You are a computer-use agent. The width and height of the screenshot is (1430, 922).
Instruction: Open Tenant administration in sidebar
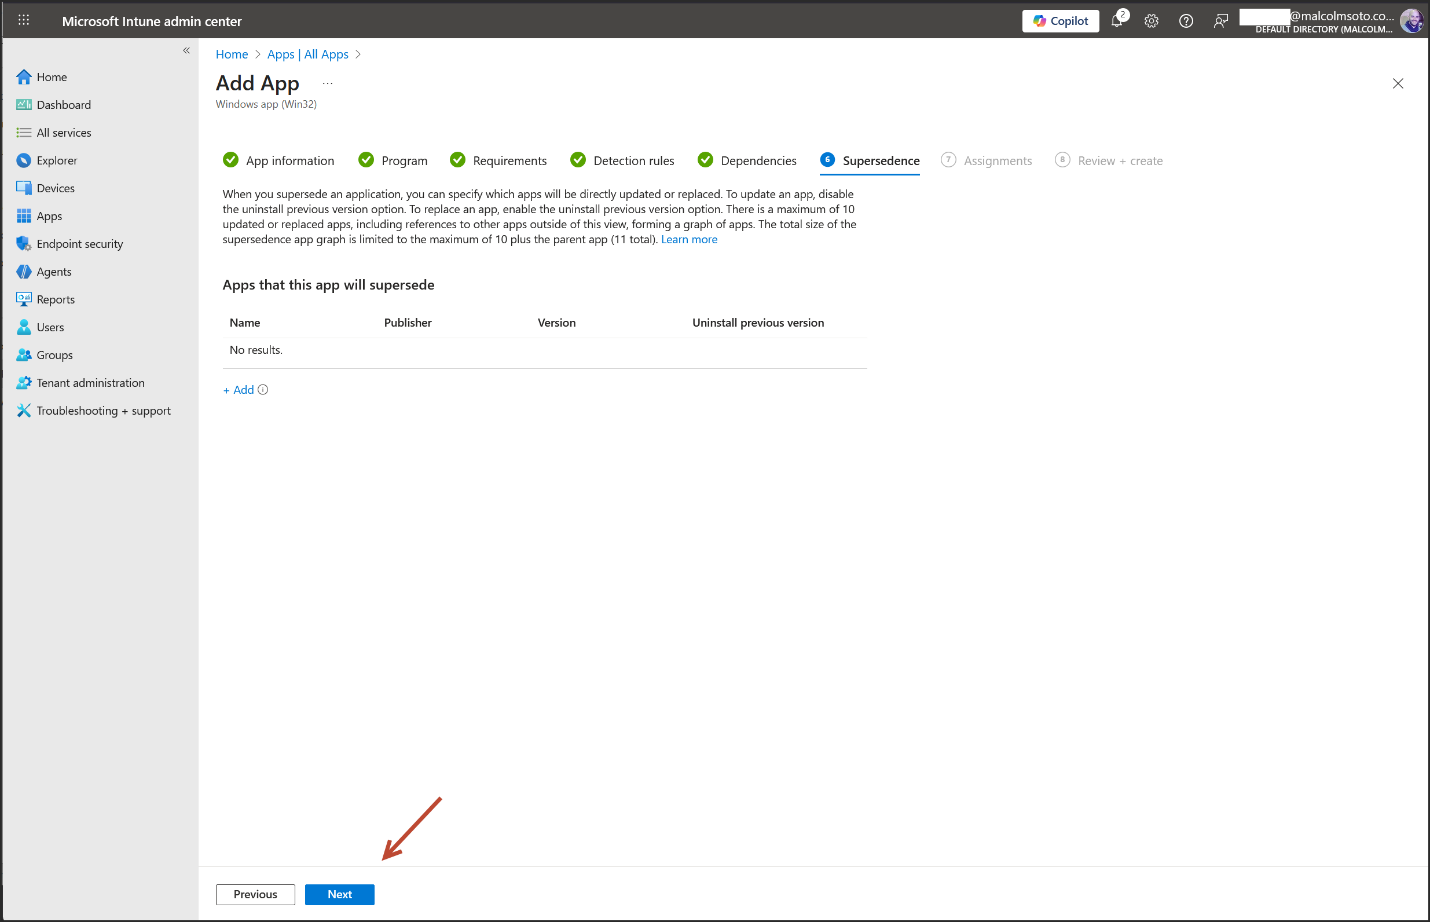[x=90, y=383]
